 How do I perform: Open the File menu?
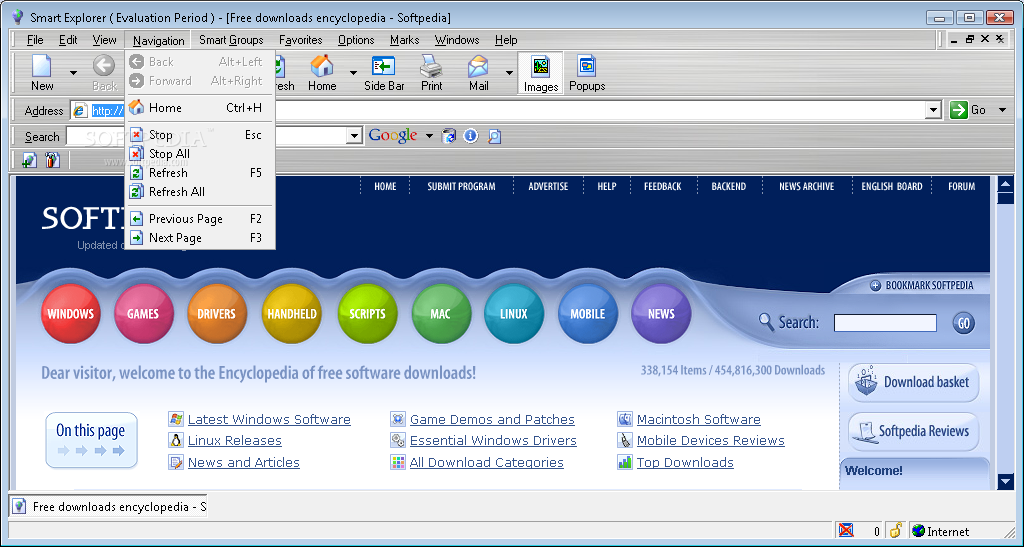35,40
